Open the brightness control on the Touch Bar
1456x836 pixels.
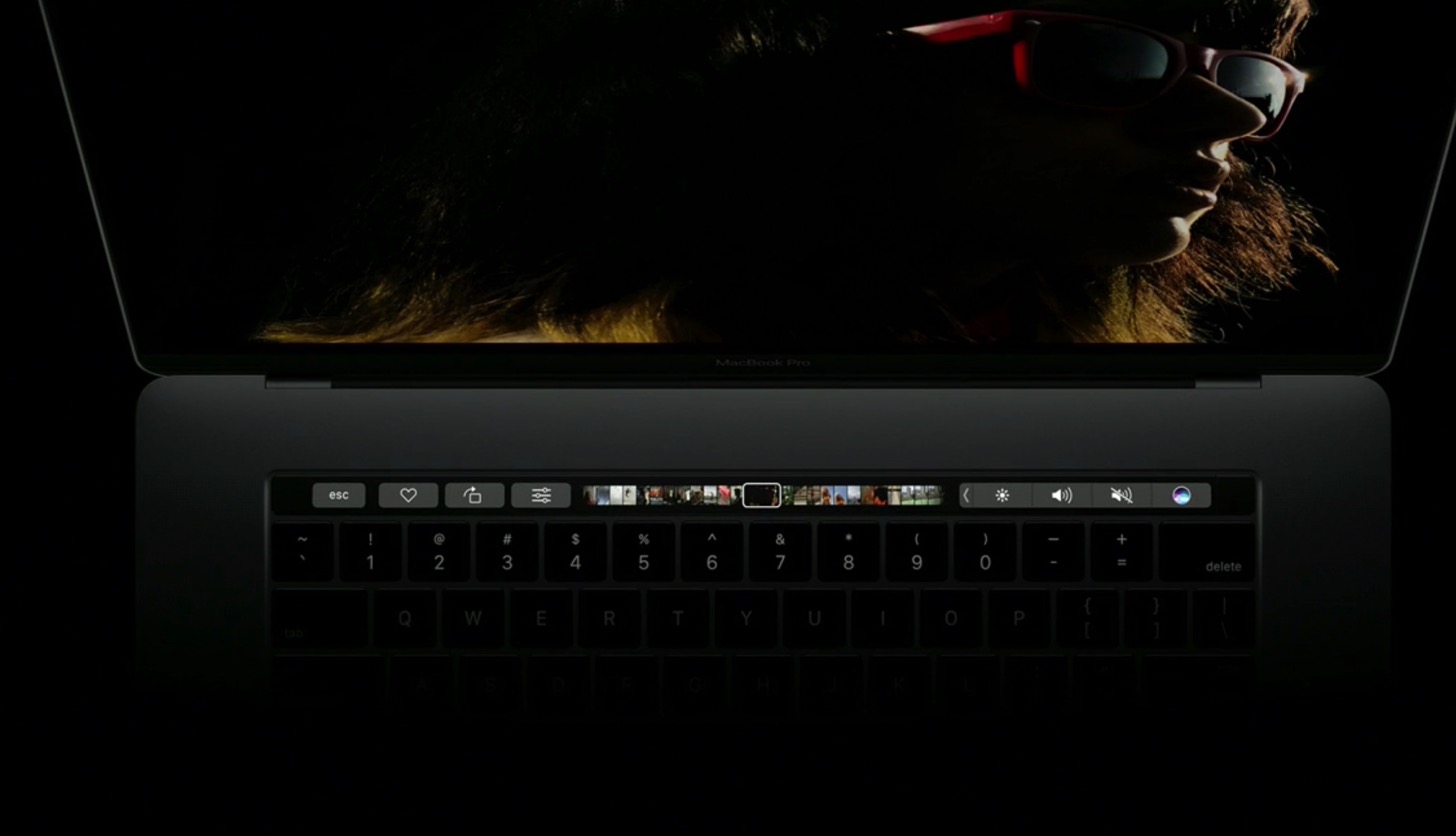pos(1002,495)
